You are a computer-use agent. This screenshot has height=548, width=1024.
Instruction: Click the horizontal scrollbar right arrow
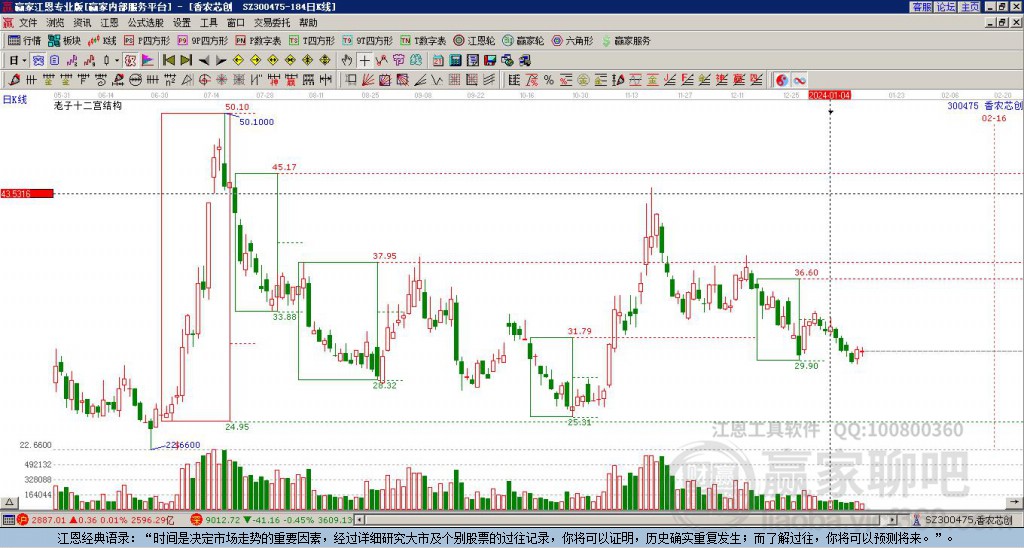click(x=892, y=520)
